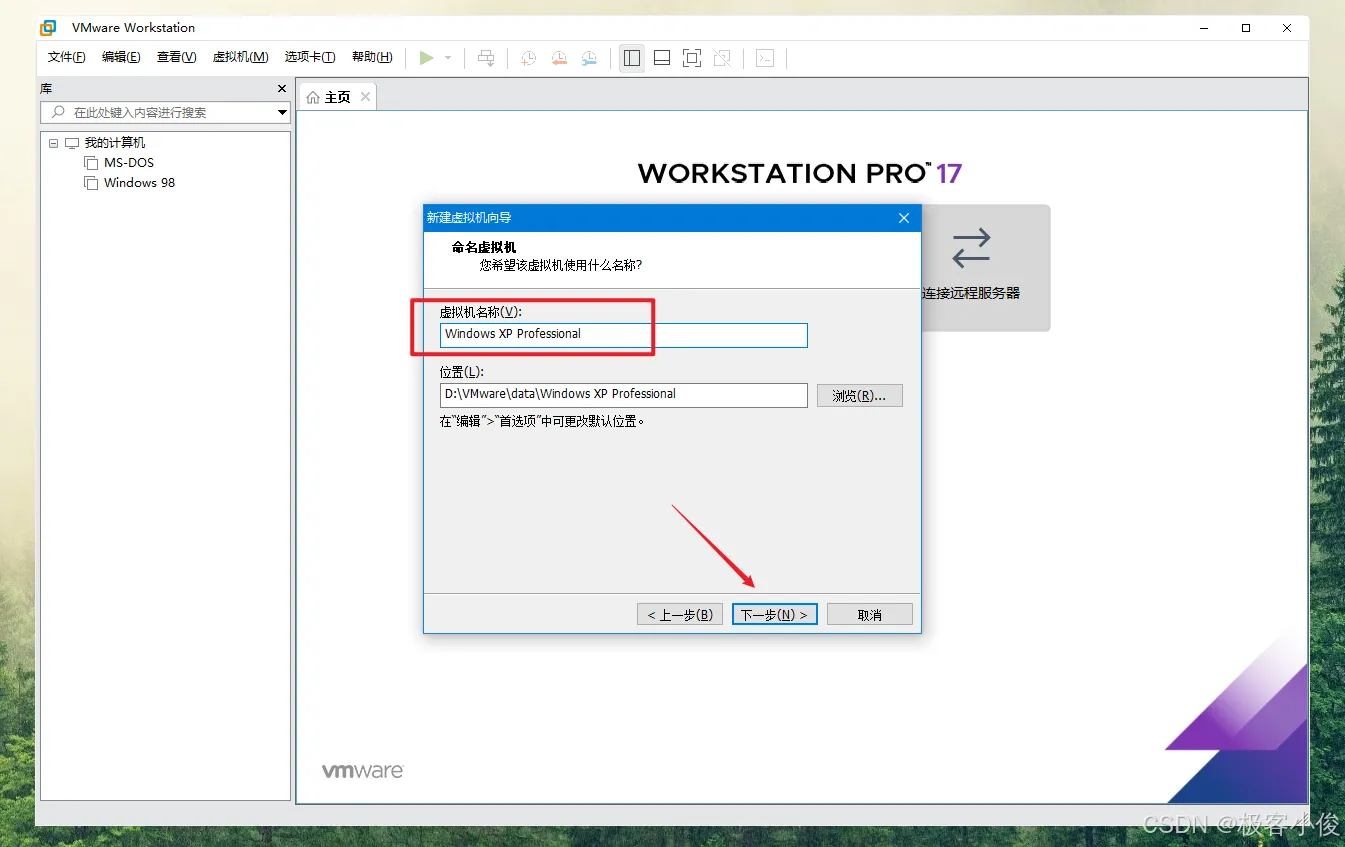
Task: Click the default location hint text
Action: click(543, 421)
